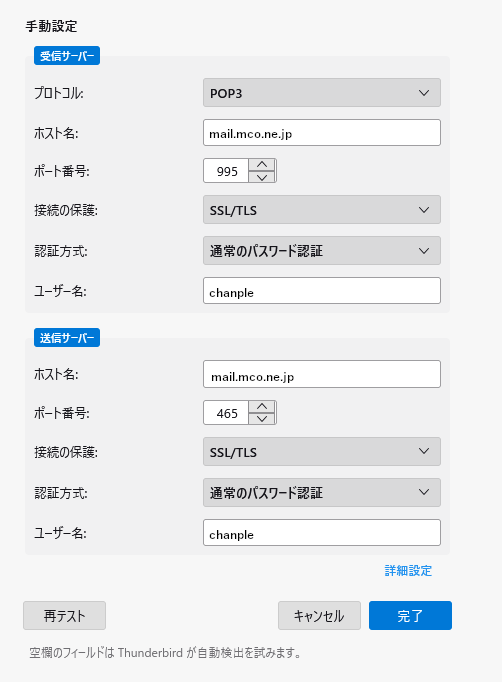Click the outgoing server username field
The image size is (502, 682).
(x=322, y=532)
